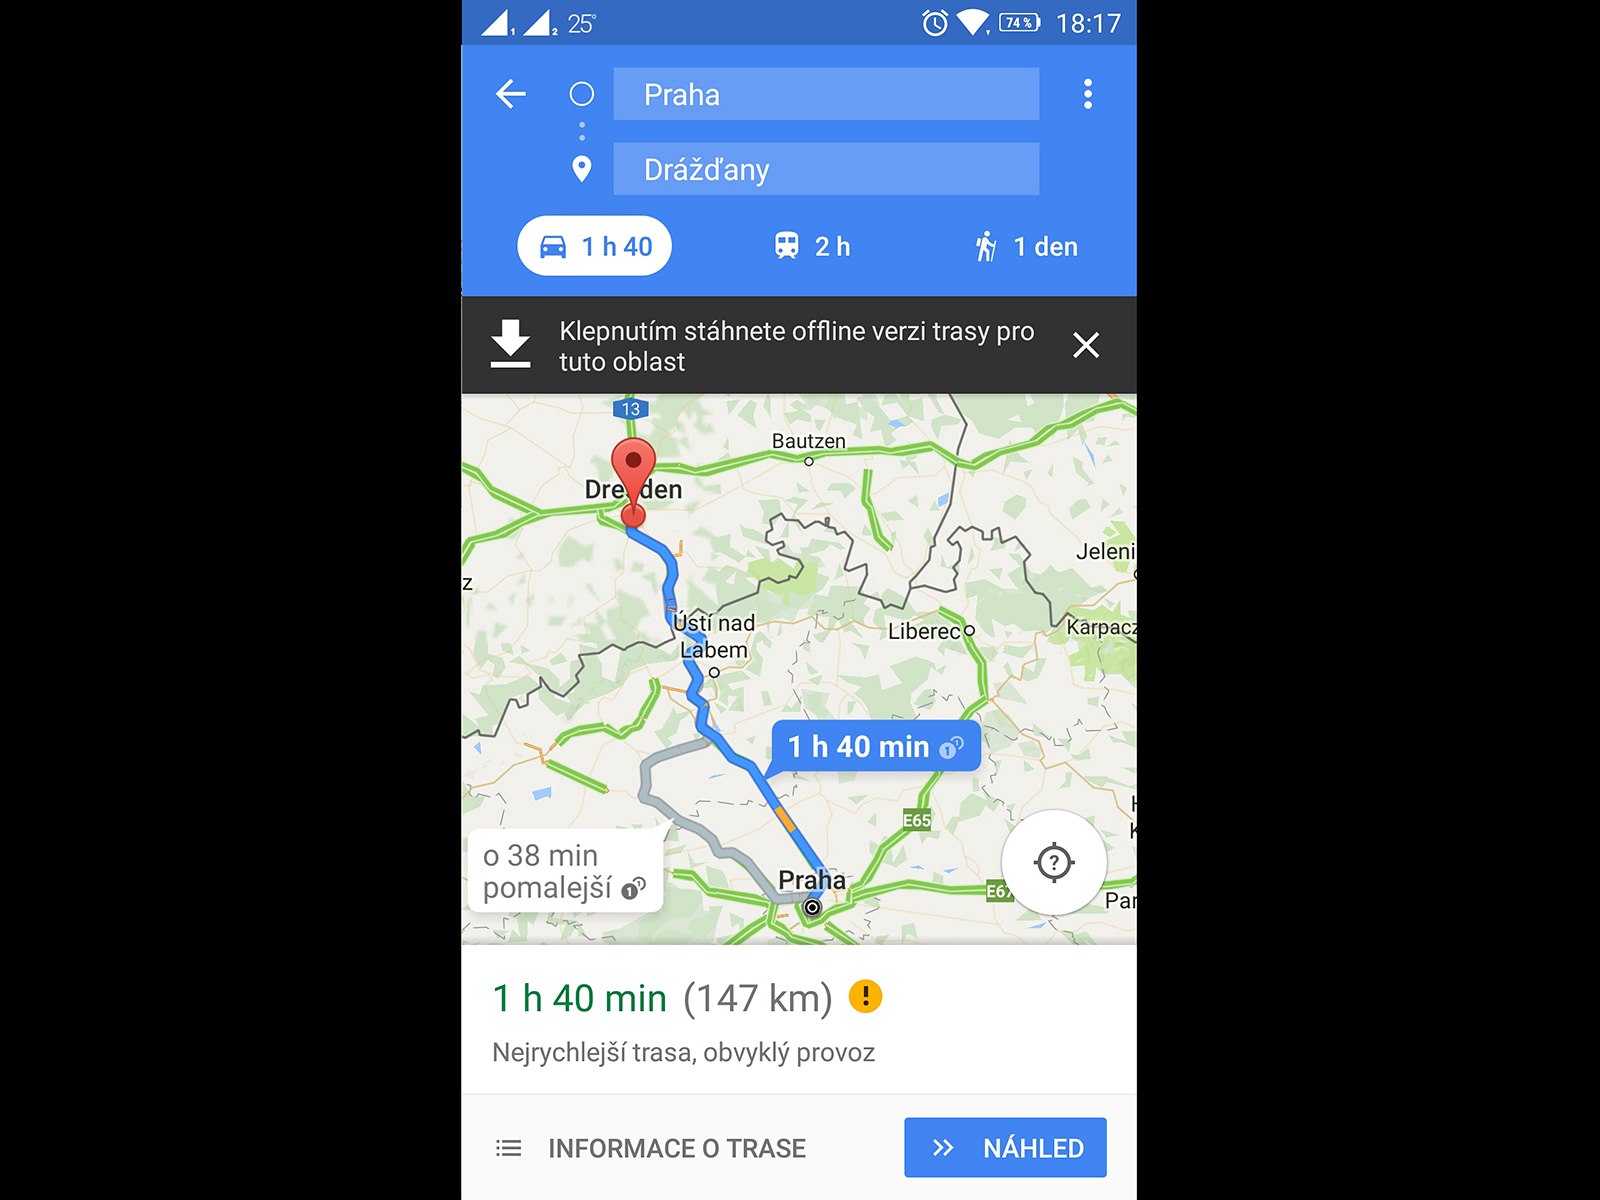
Task: Tap the yellow route warning icon
Action: [865, 996]
